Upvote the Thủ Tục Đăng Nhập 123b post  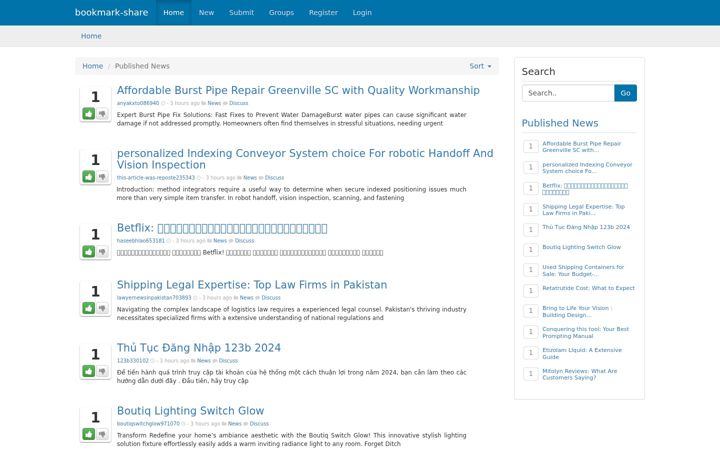click(89, 371)
